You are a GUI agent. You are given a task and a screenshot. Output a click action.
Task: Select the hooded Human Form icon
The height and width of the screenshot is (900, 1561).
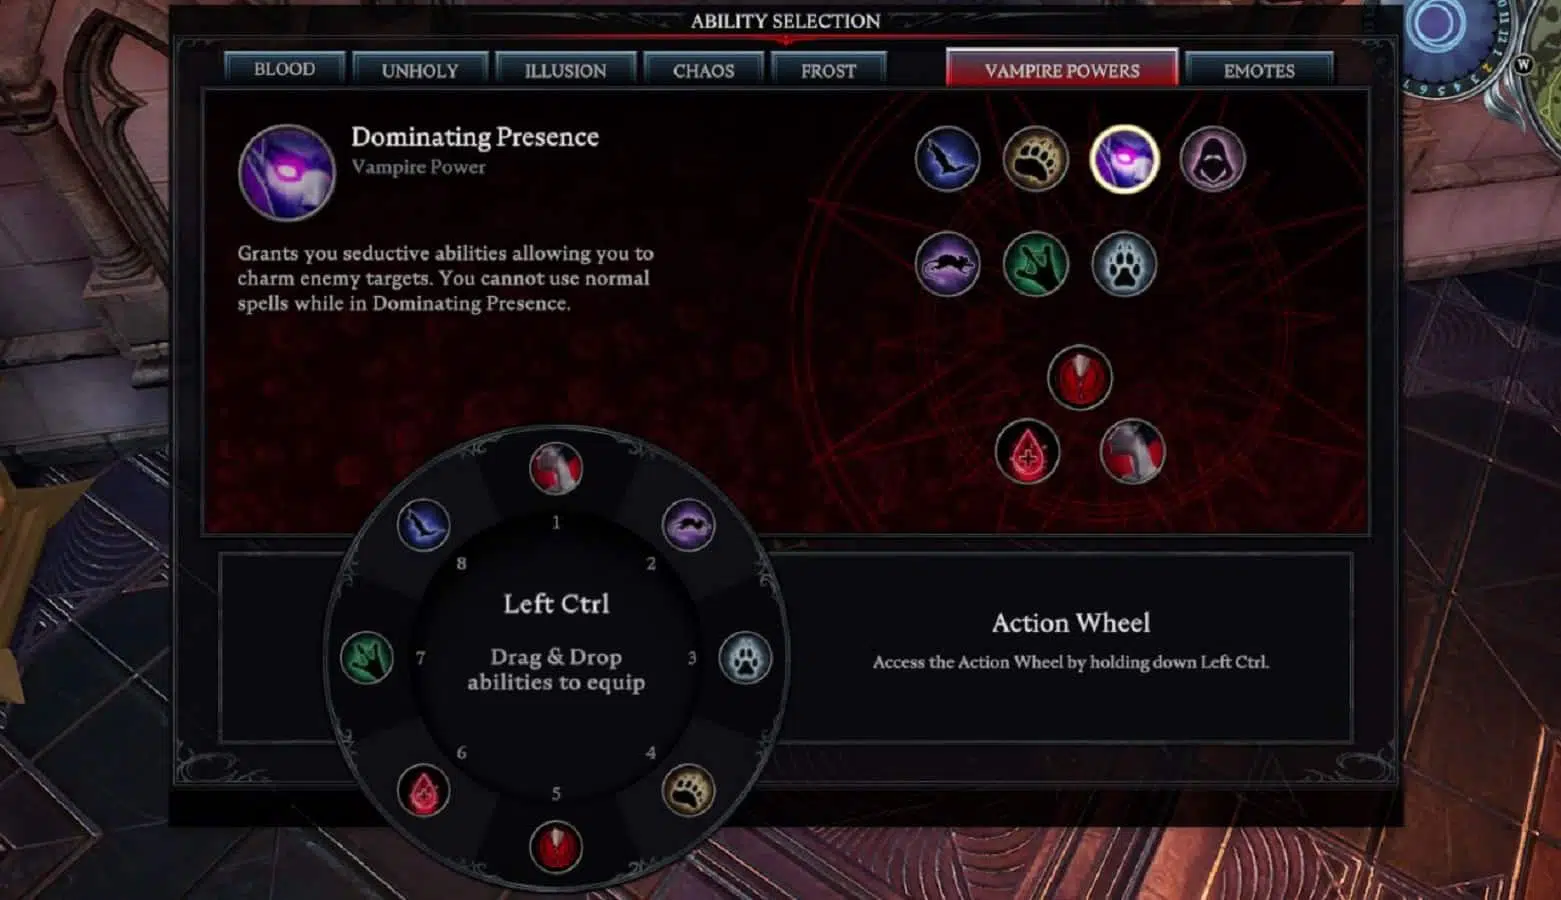coord(1212,159)
